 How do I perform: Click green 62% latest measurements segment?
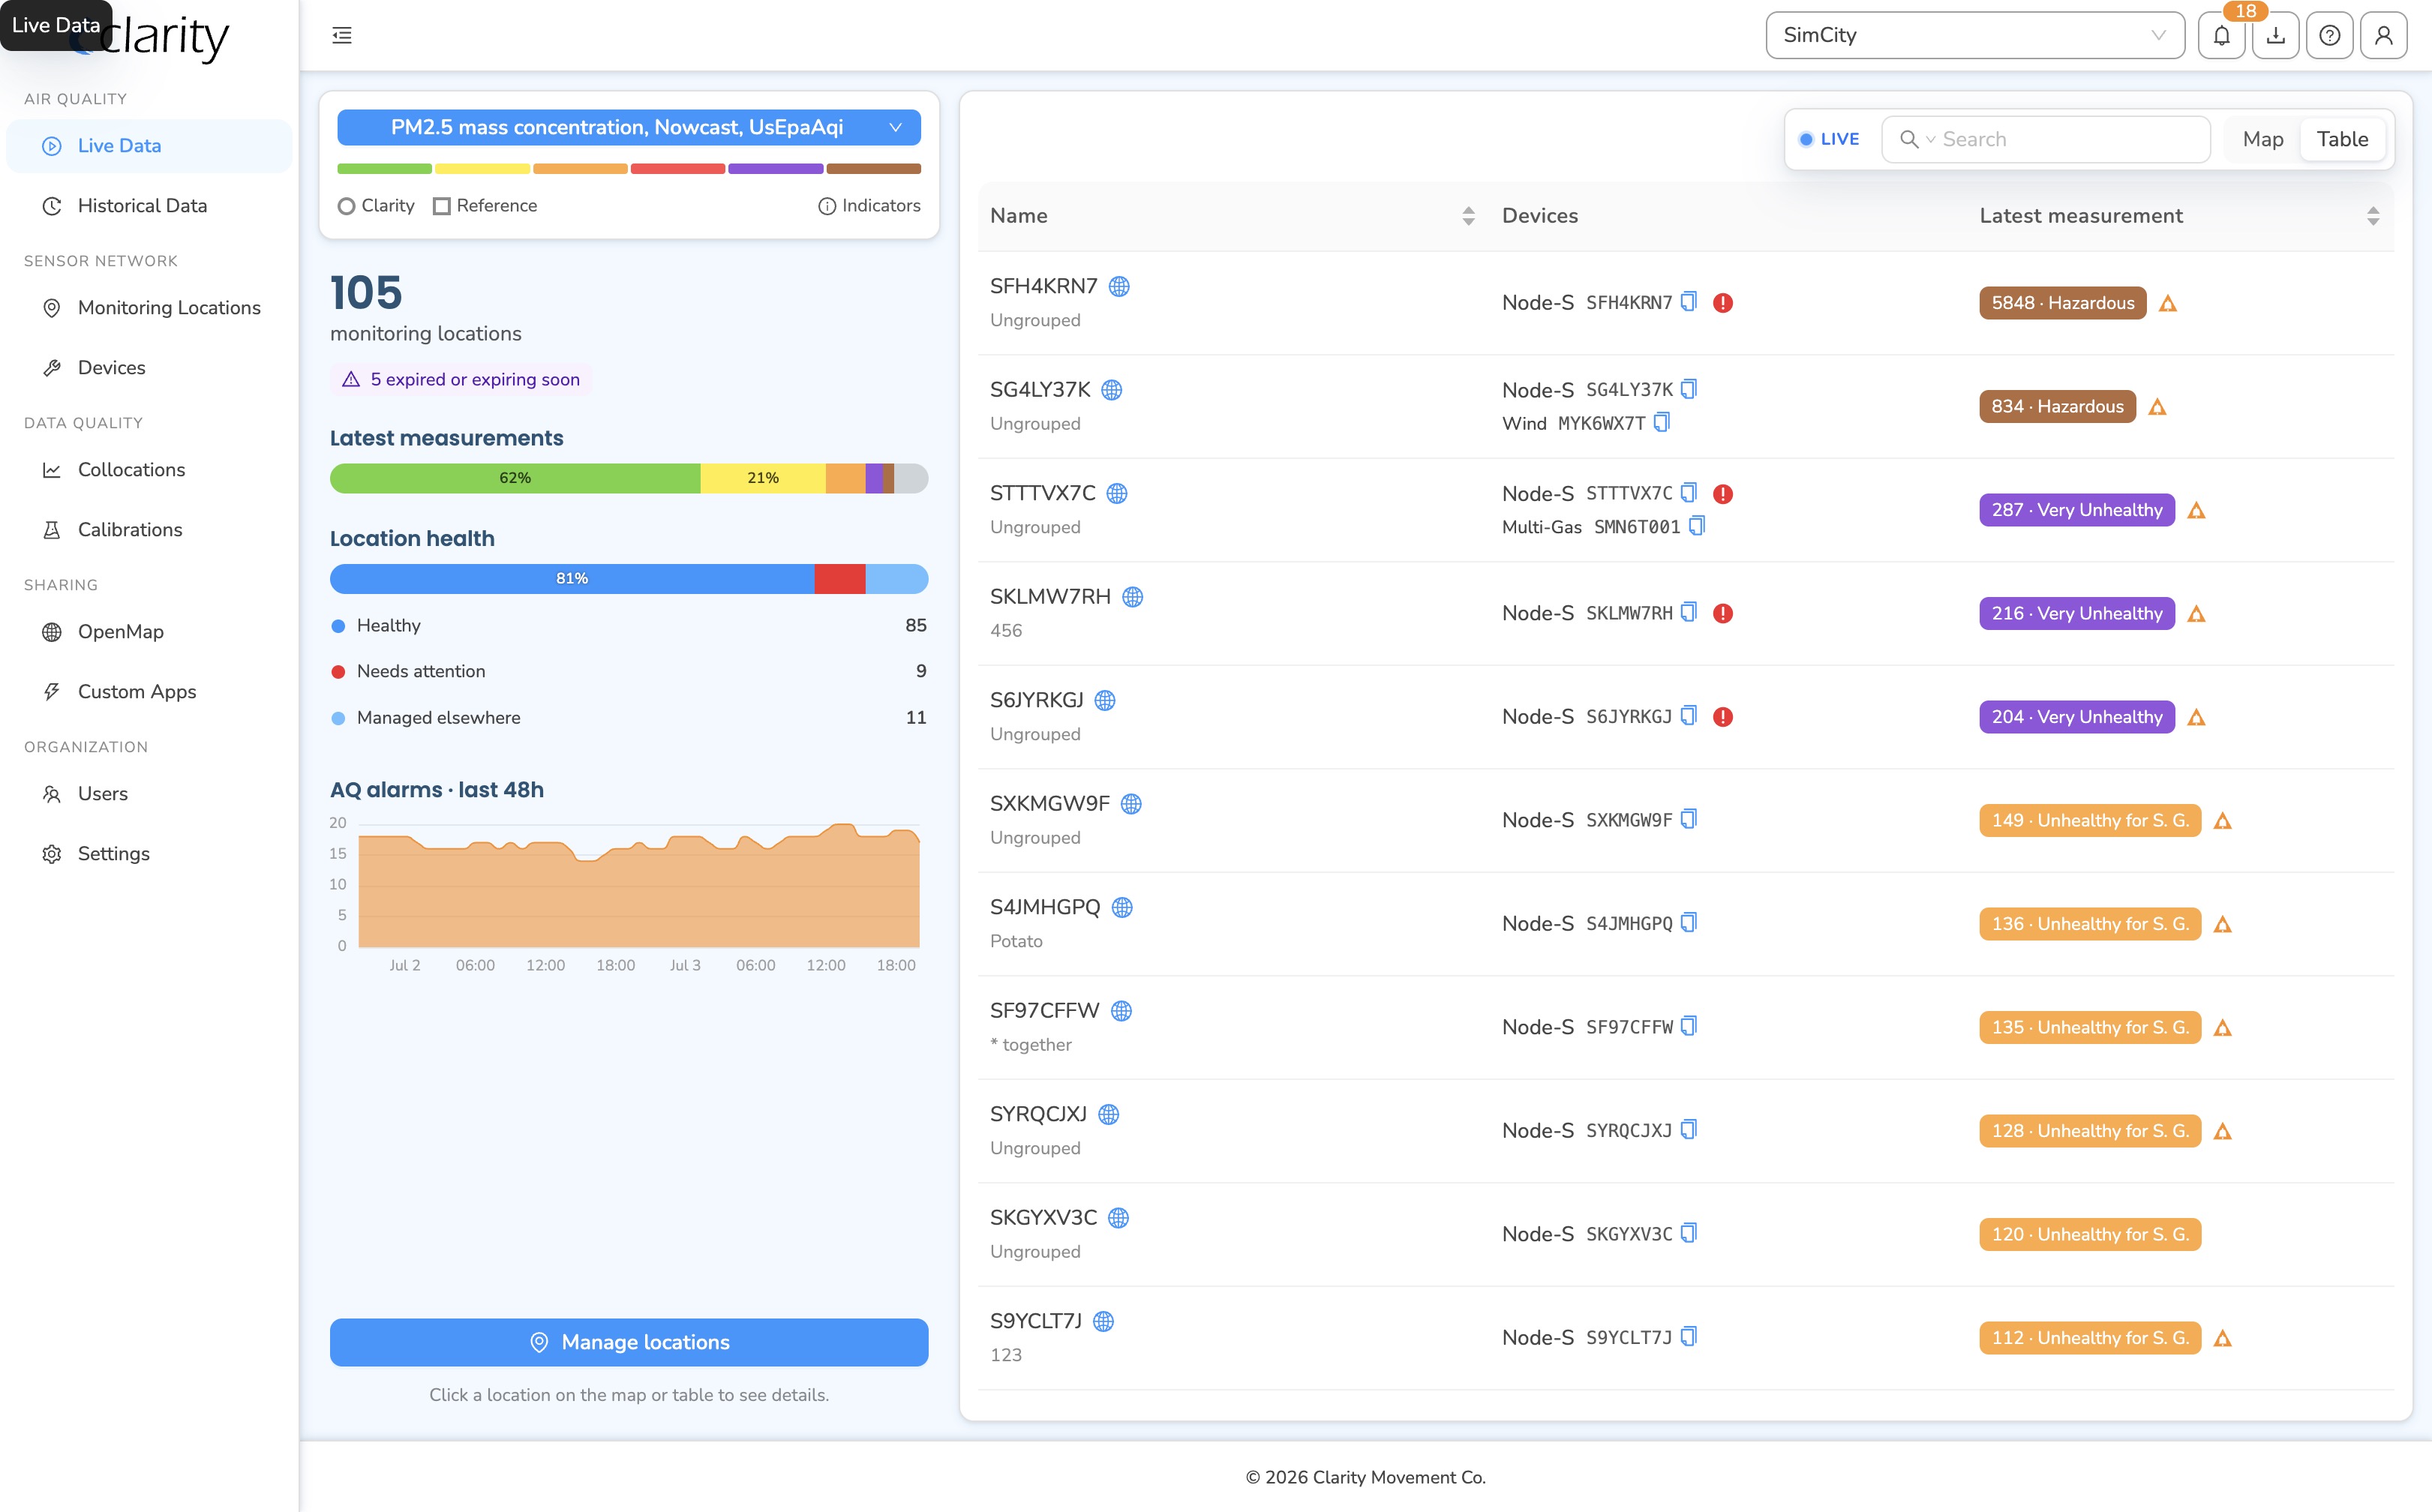point(515,478)
